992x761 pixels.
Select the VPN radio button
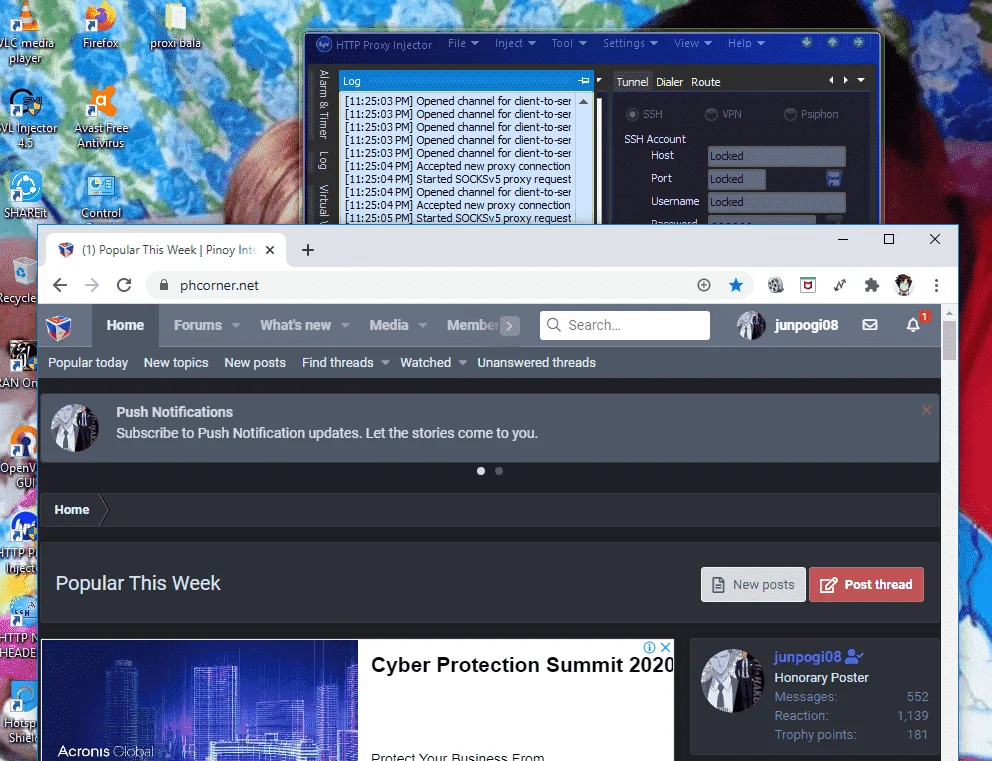[711, 114]
